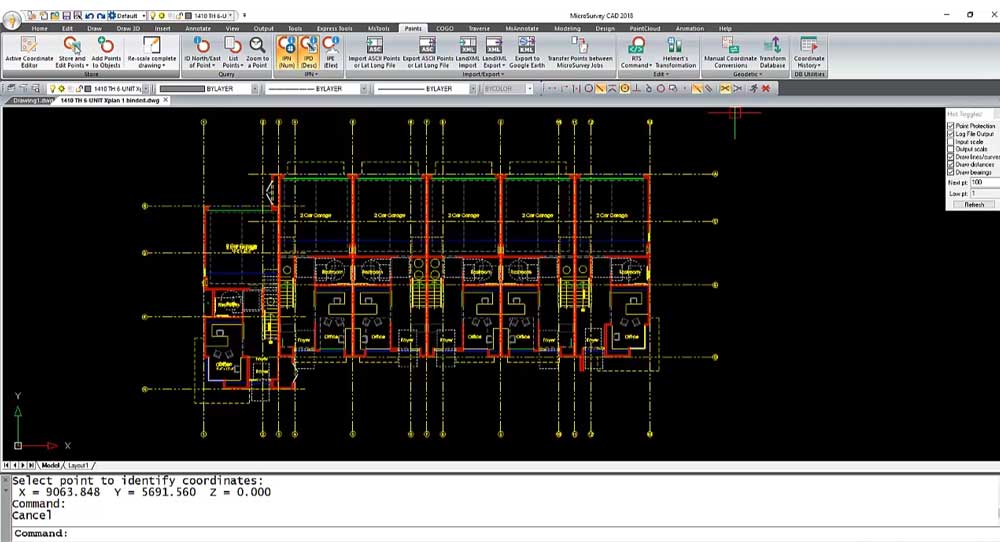Click Manual Coordinate Conversions icon
This screenshot has width=1000, height=542.
coord(730,51)
